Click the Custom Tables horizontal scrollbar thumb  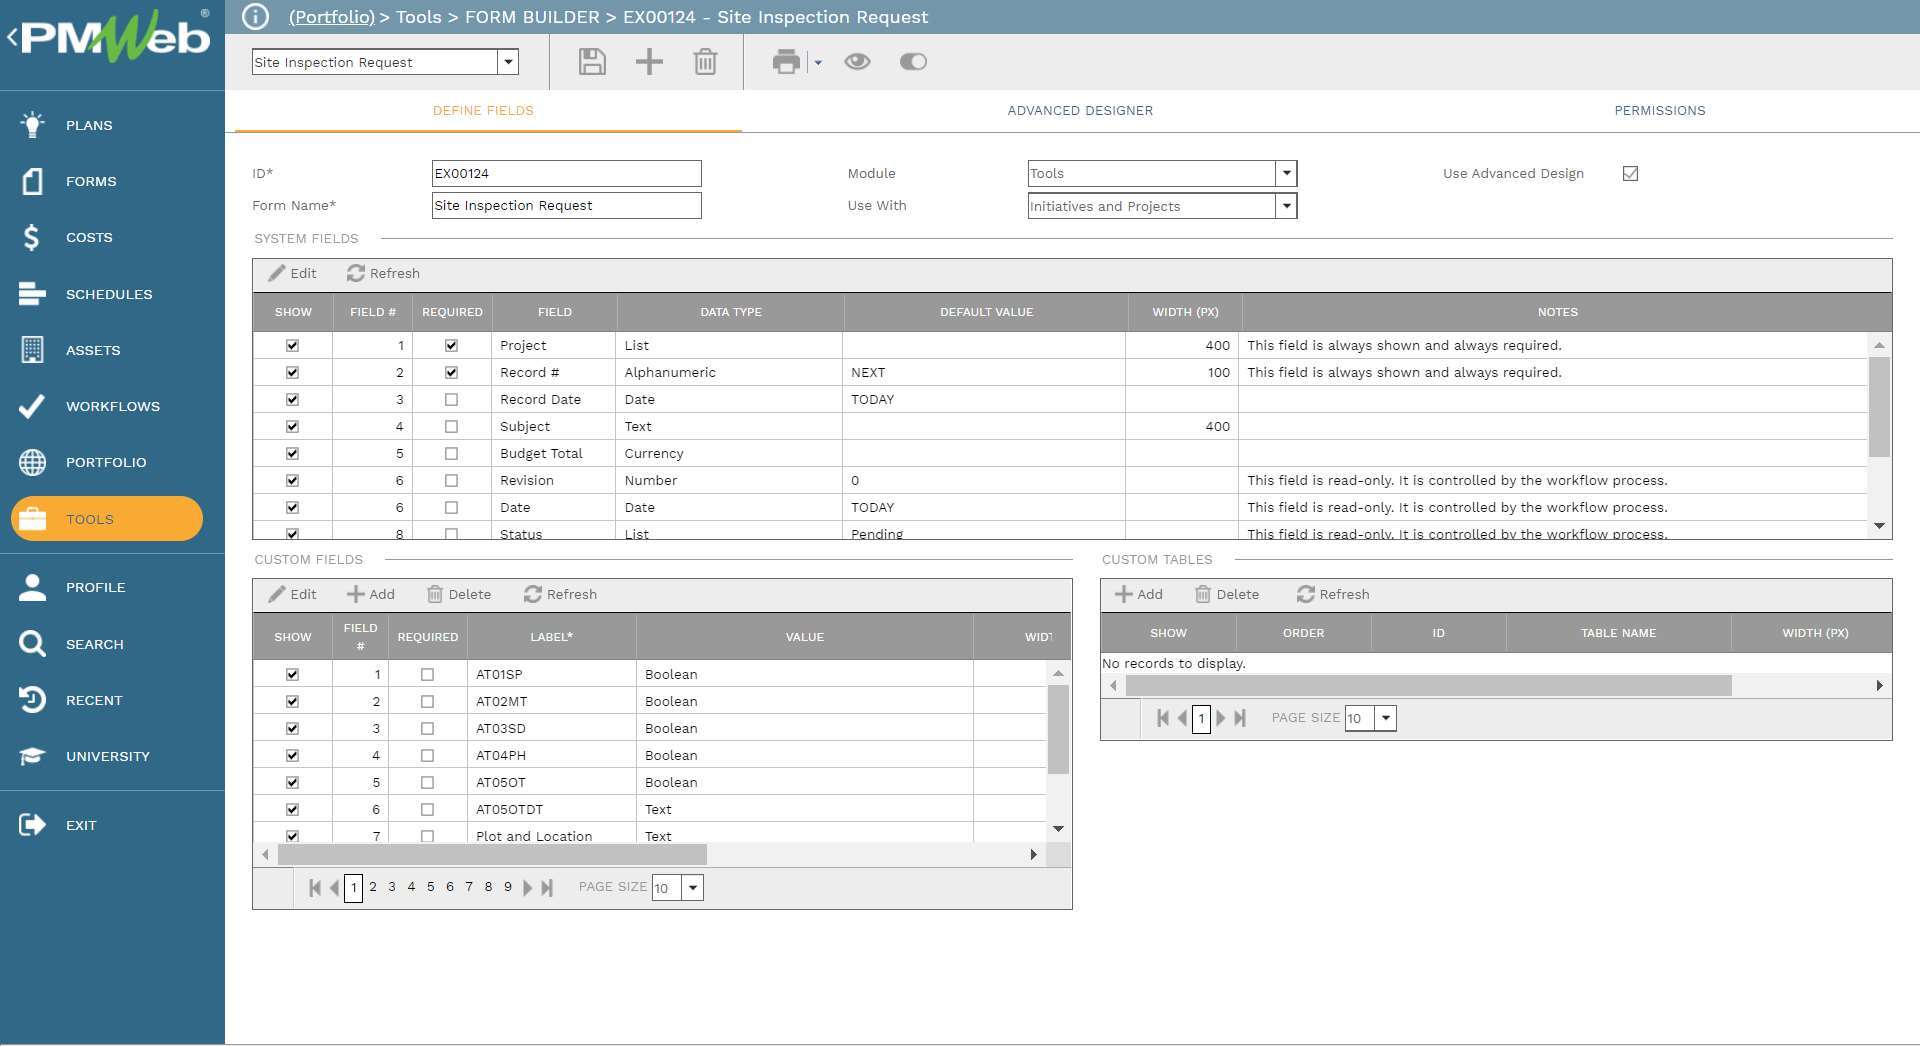tap(1429, 686)
